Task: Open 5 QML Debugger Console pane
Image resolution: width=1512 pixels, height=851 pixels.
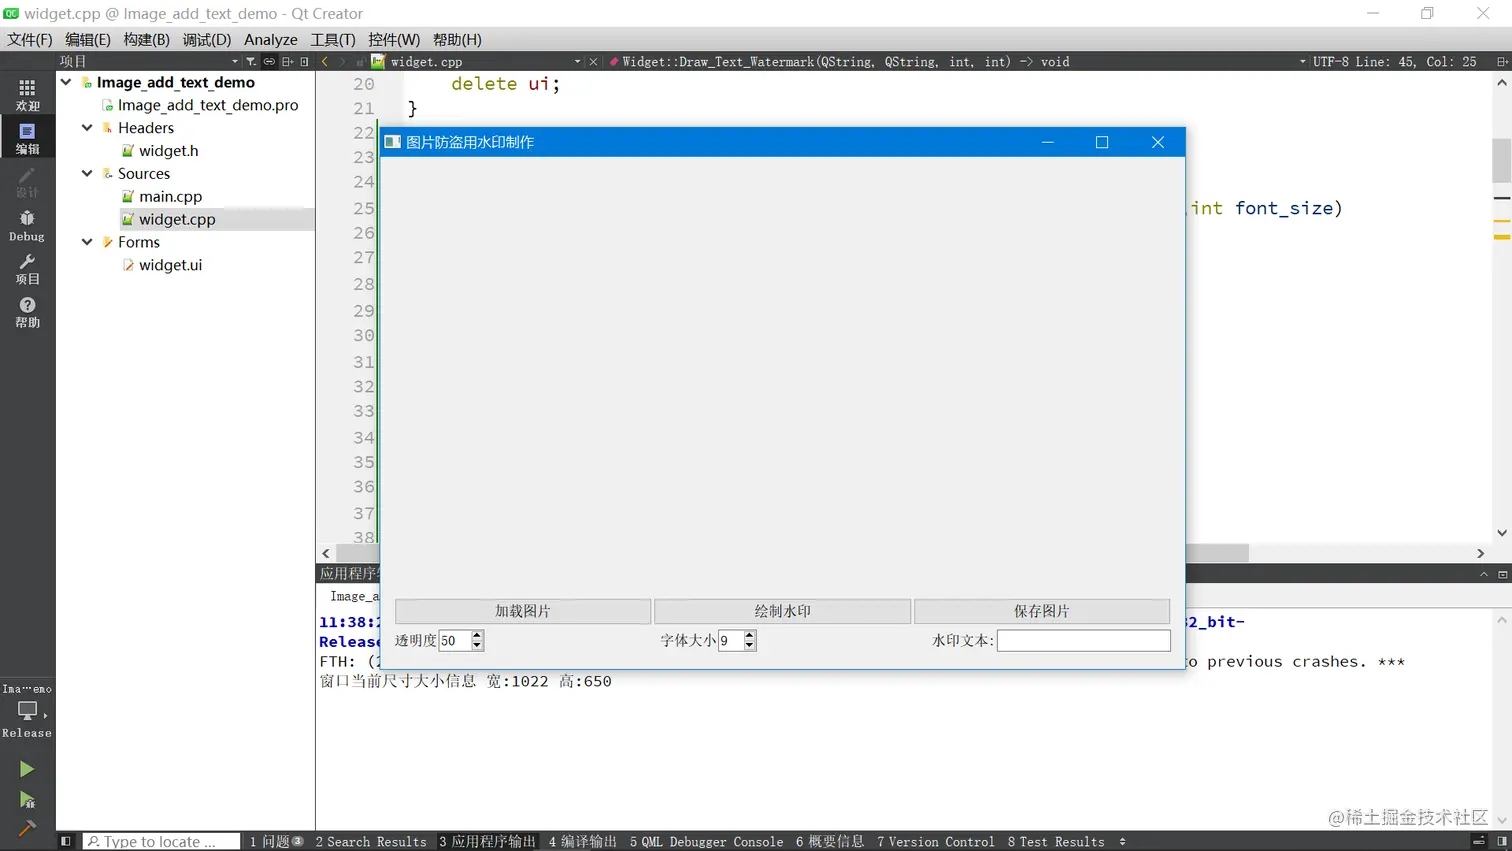Action: tap(707, 842)
